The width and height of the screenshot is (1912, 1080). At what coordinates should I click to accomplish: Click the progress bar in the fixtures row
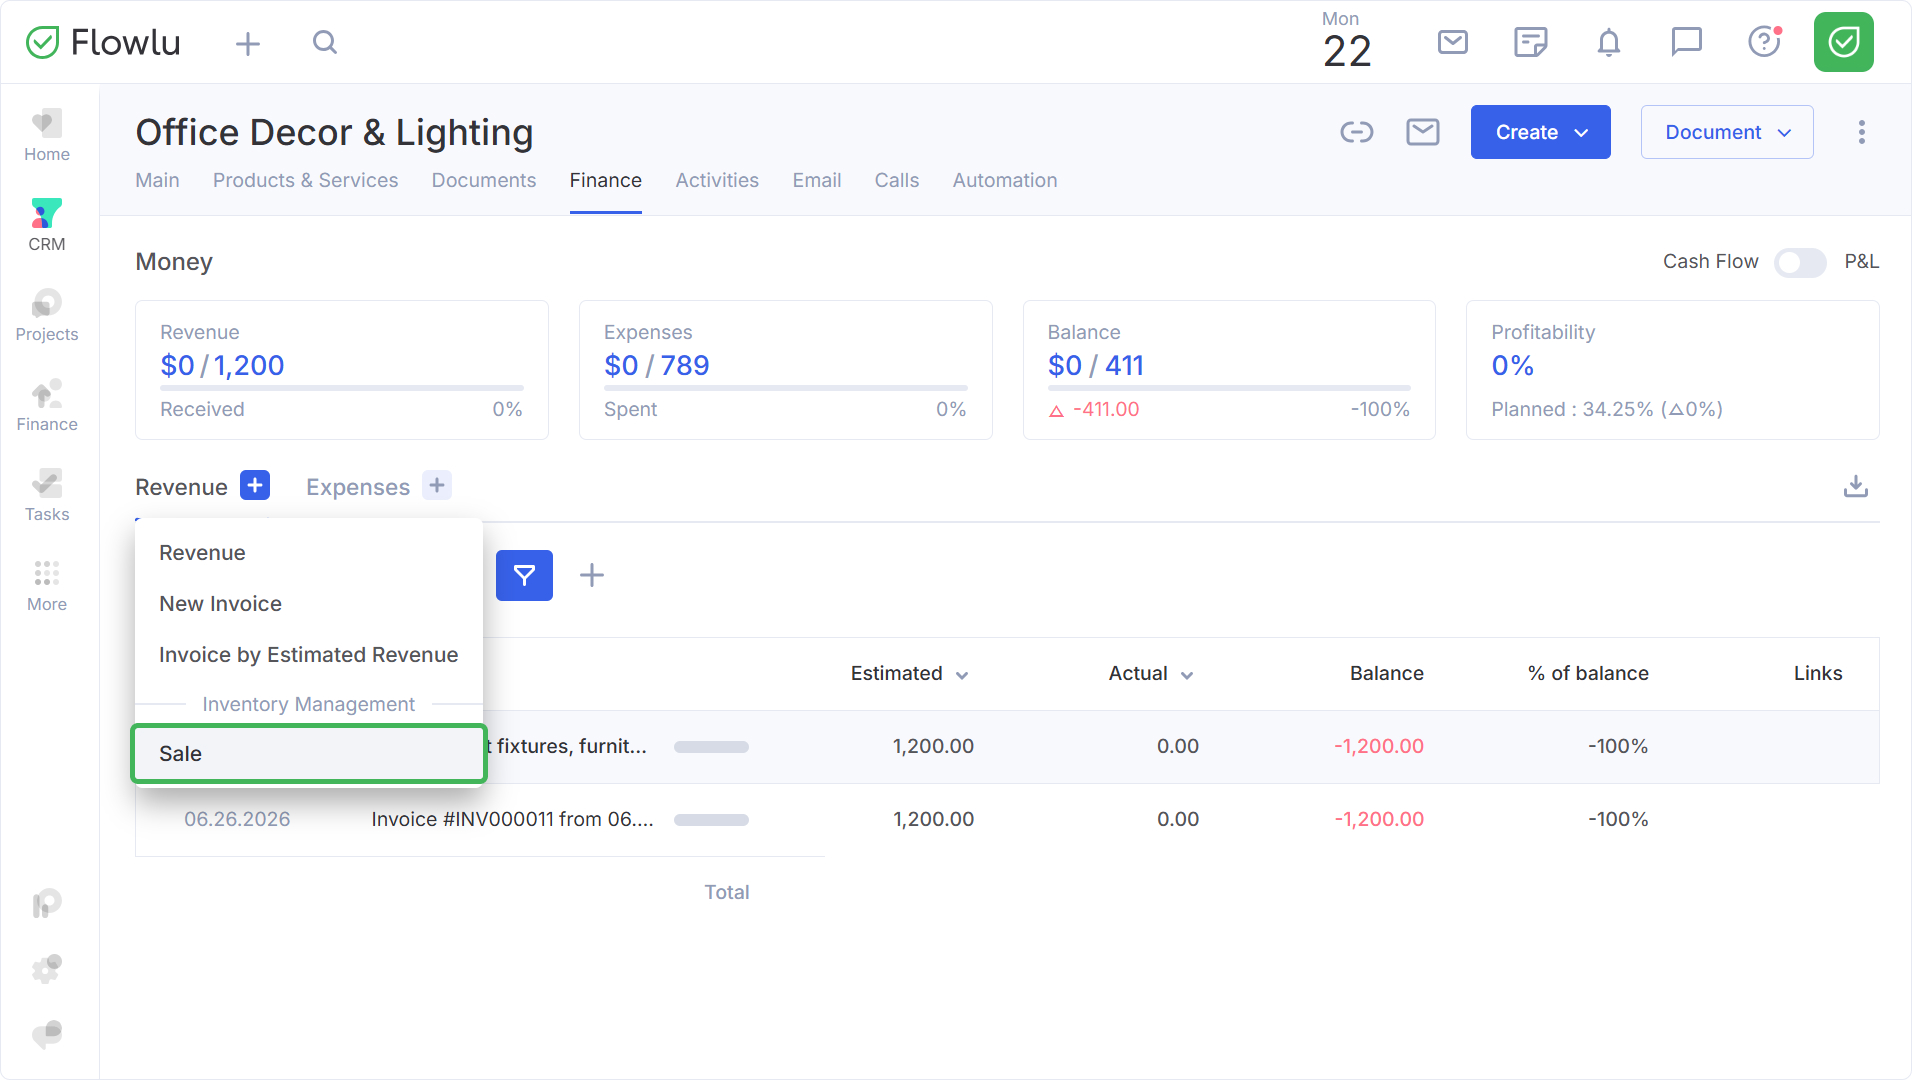[x=711, y=747]
